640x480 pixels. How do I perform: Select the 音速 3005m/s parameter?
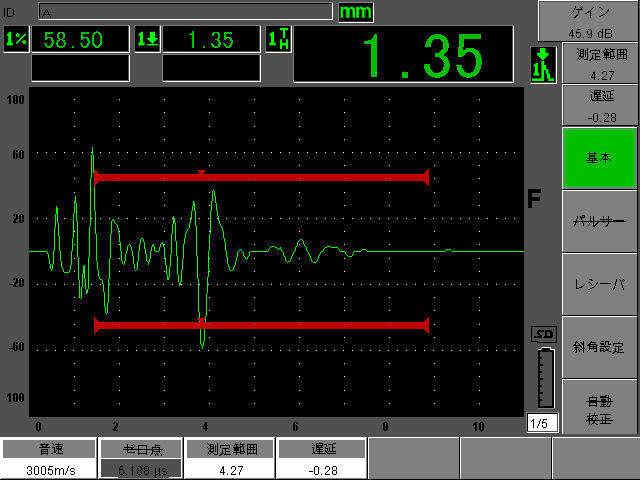47,460
